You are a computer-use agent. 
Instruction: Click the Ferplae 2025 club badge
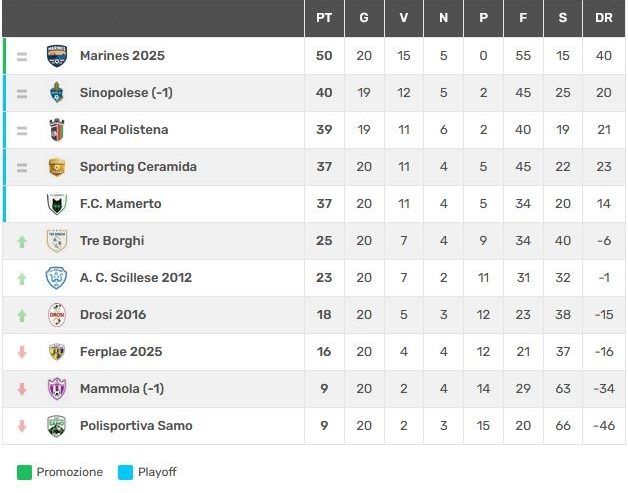(x=57, y=352)
